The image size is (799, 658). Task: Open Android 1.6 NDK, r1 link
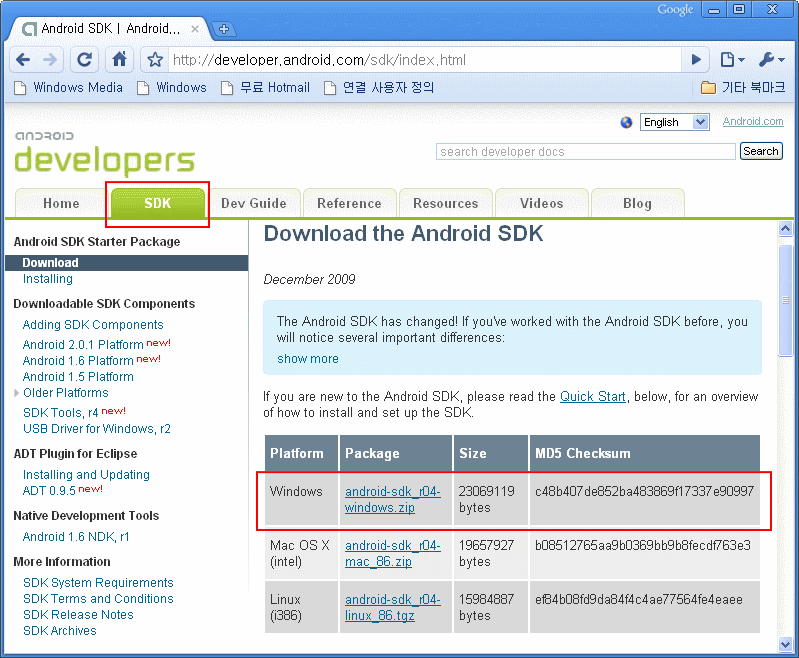point(76,537)
